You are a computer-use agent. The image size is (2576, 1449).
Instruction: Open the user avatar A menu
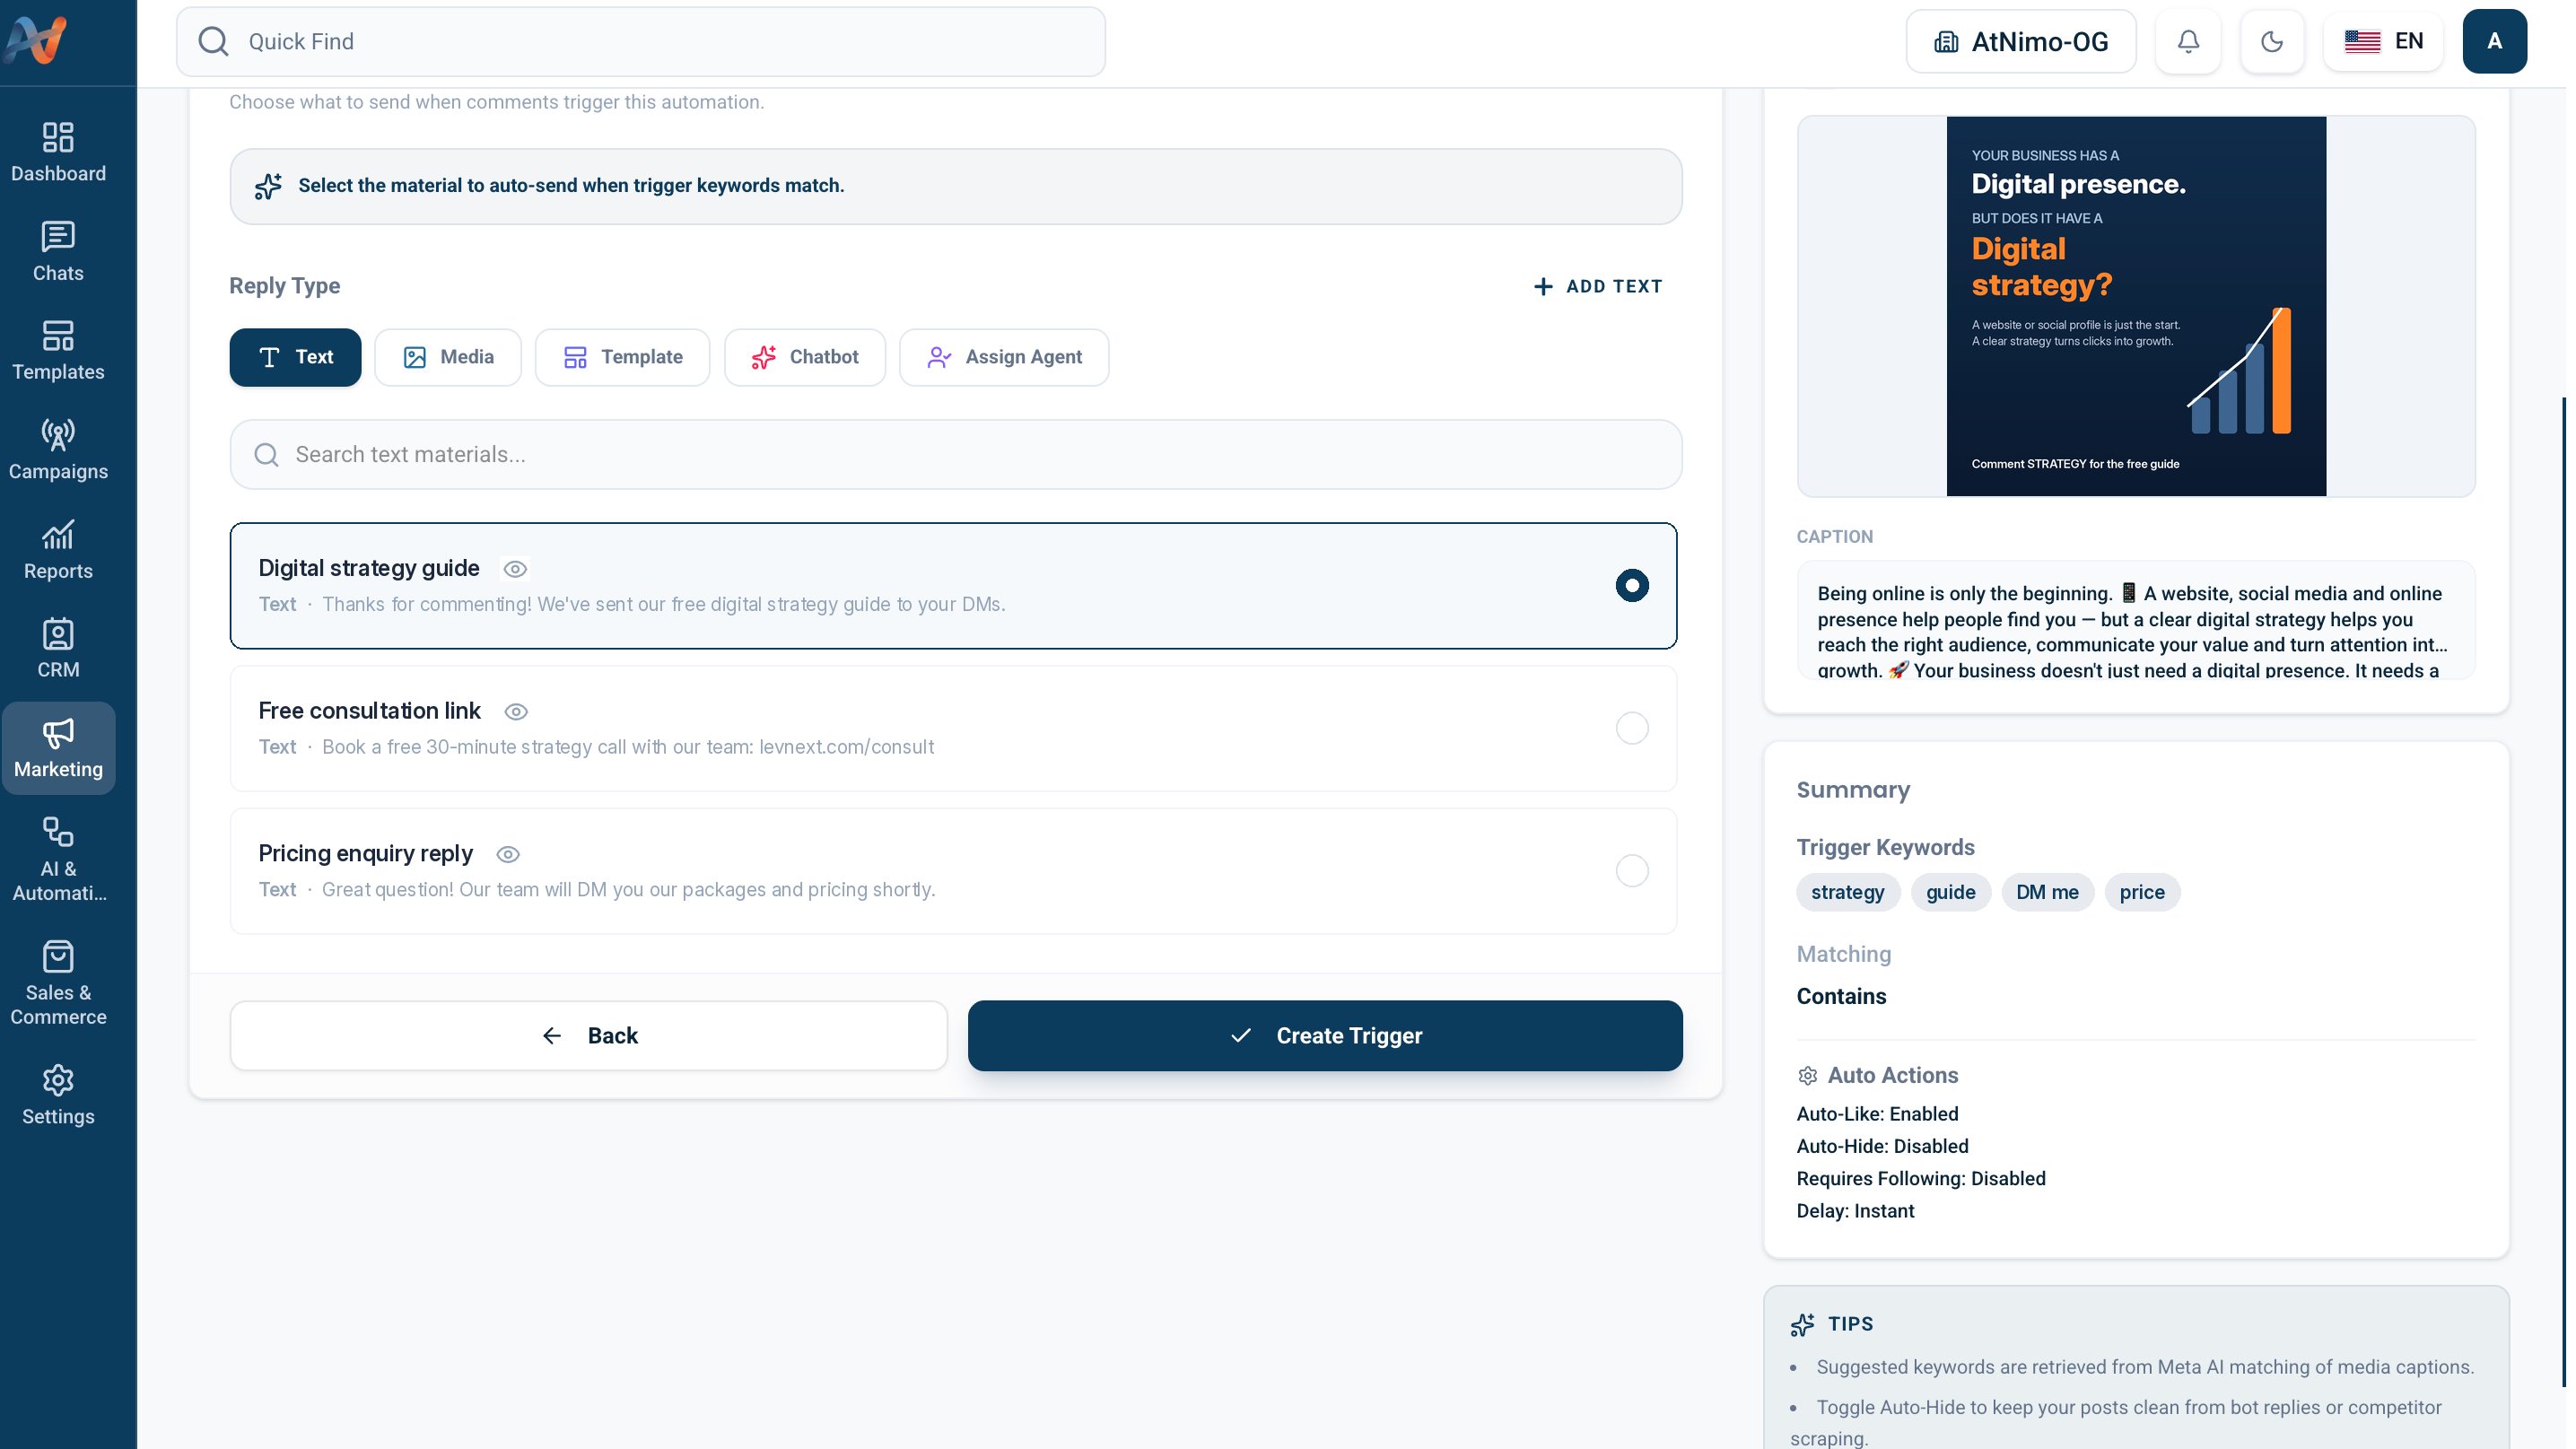tap(2494, 41)
